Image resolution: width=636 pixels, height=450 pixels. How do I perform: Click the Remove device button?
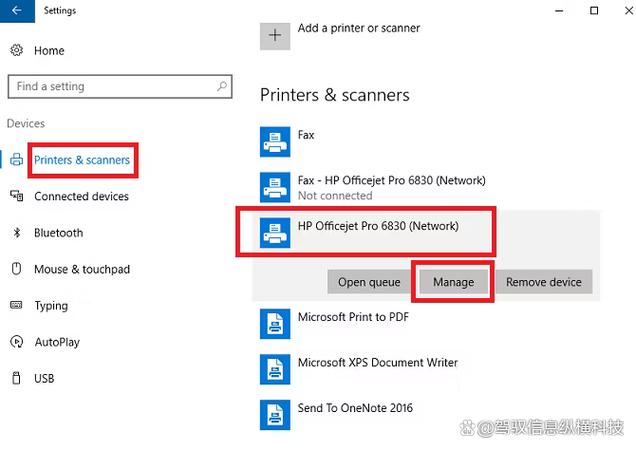click(x=544, y=282)
